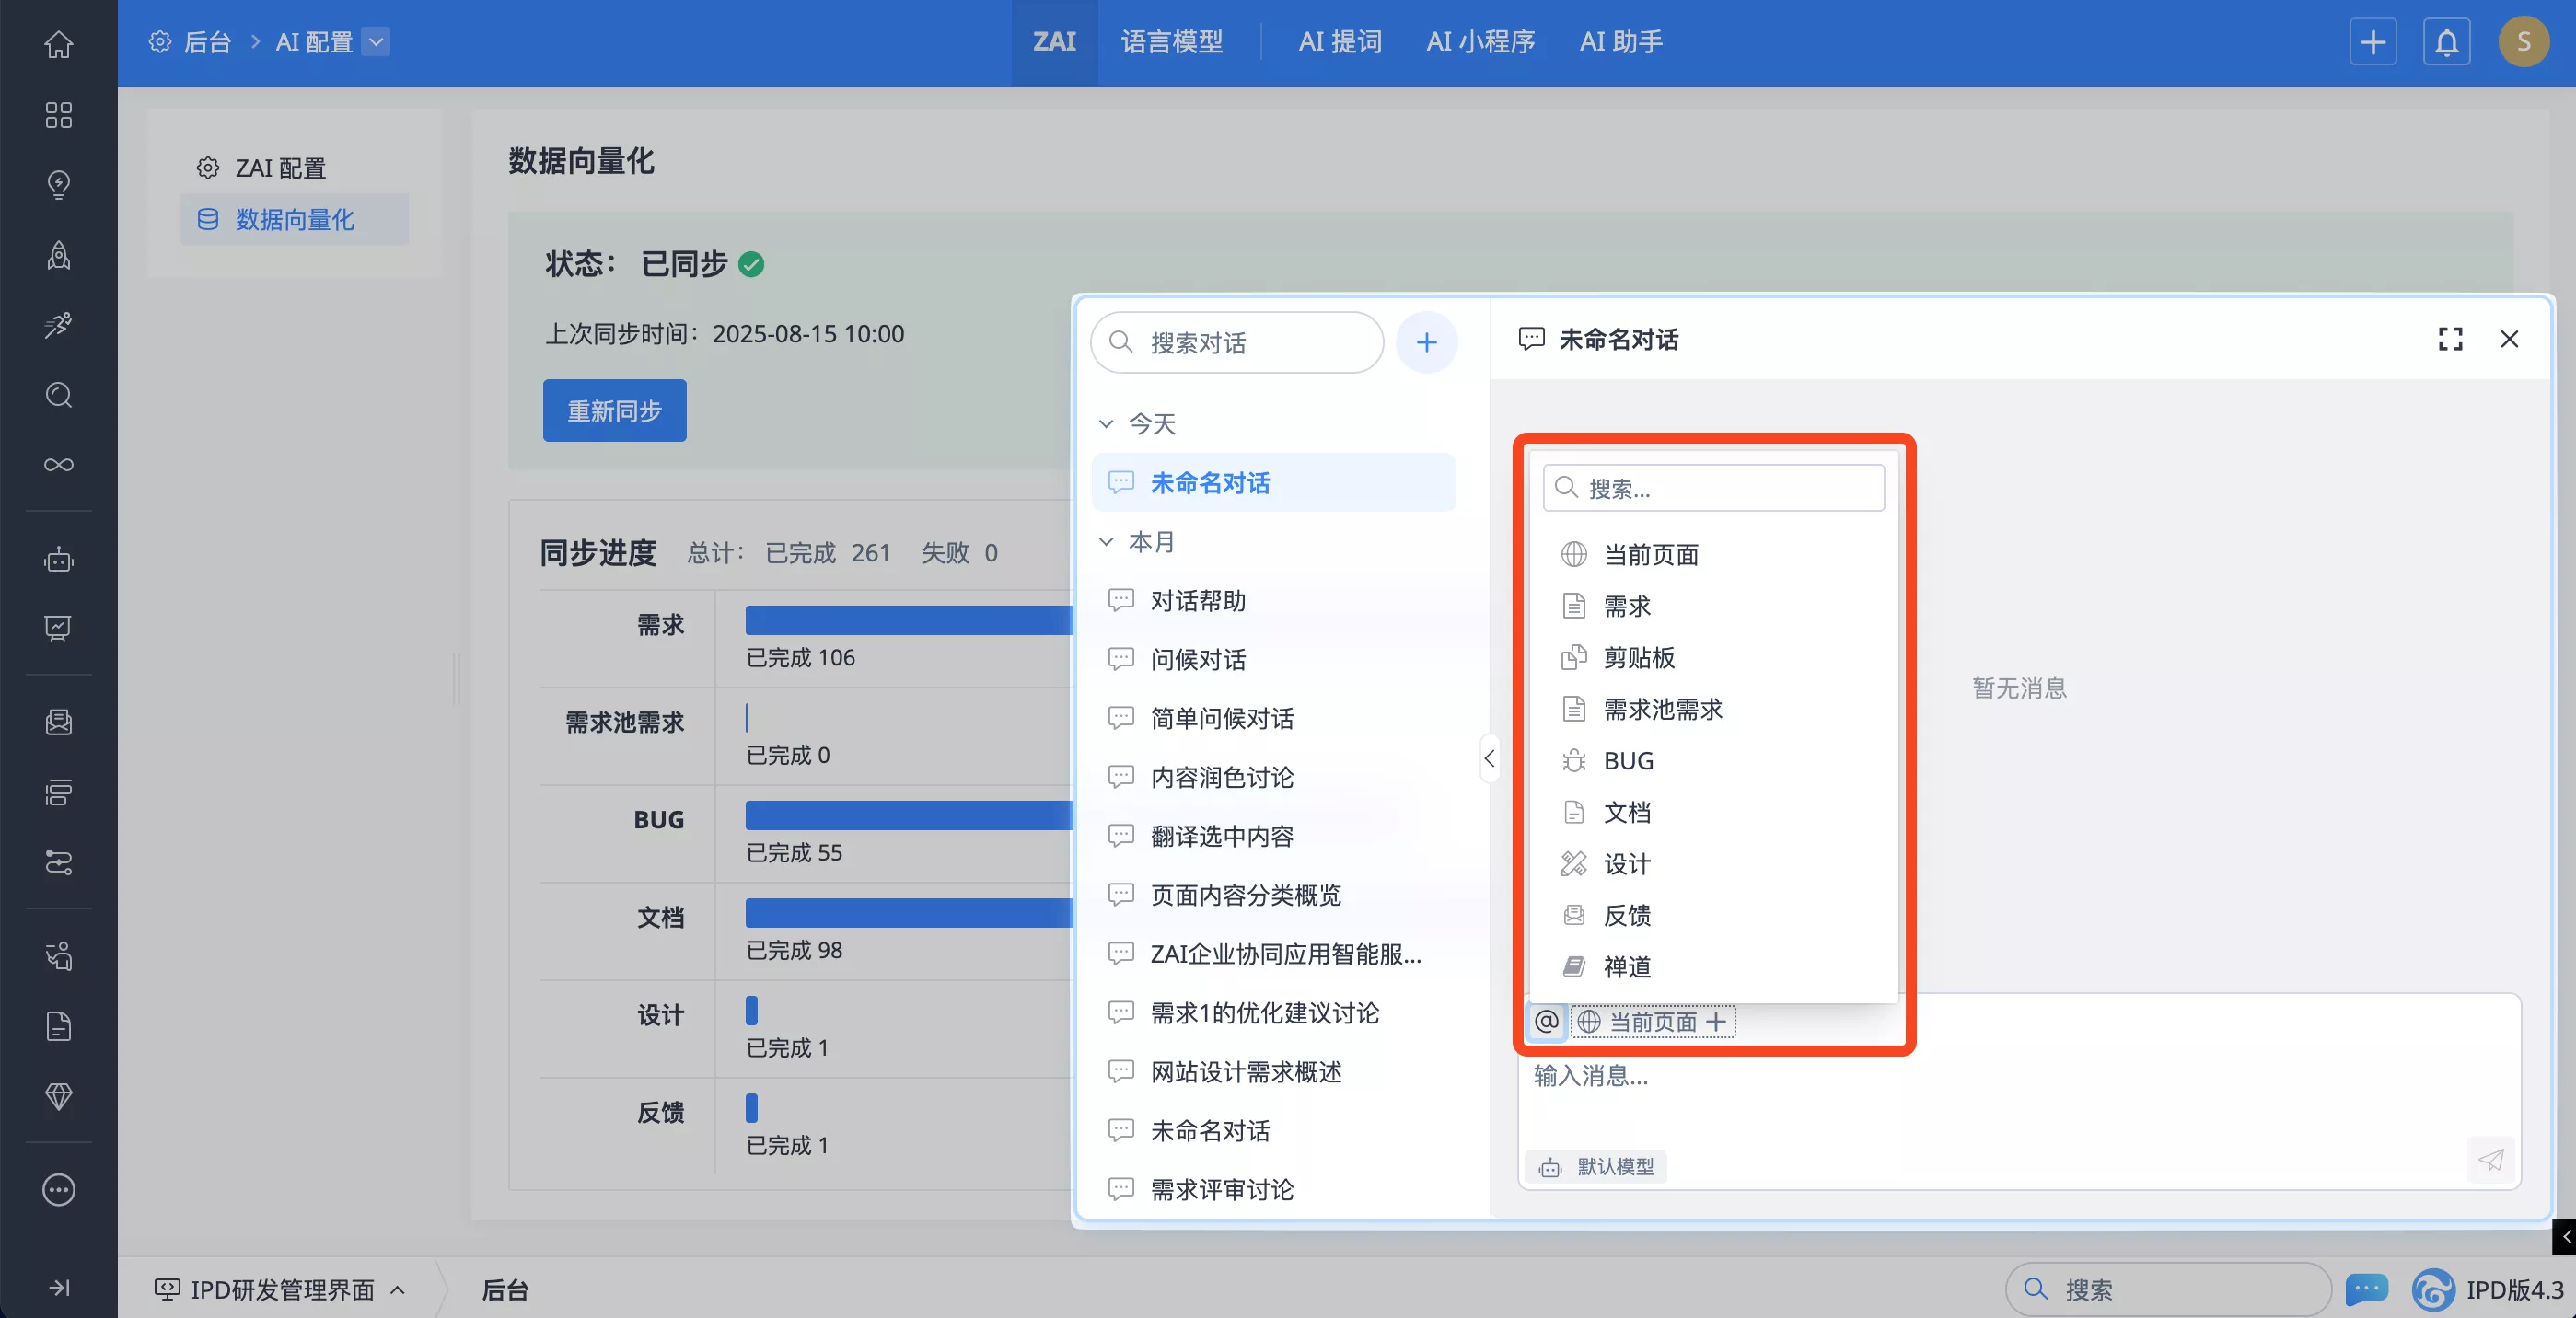Collapse conversation list with arrow handle
Image resolution: width=2576 pixels, height=1318 pixels.
click(1489, 759)
